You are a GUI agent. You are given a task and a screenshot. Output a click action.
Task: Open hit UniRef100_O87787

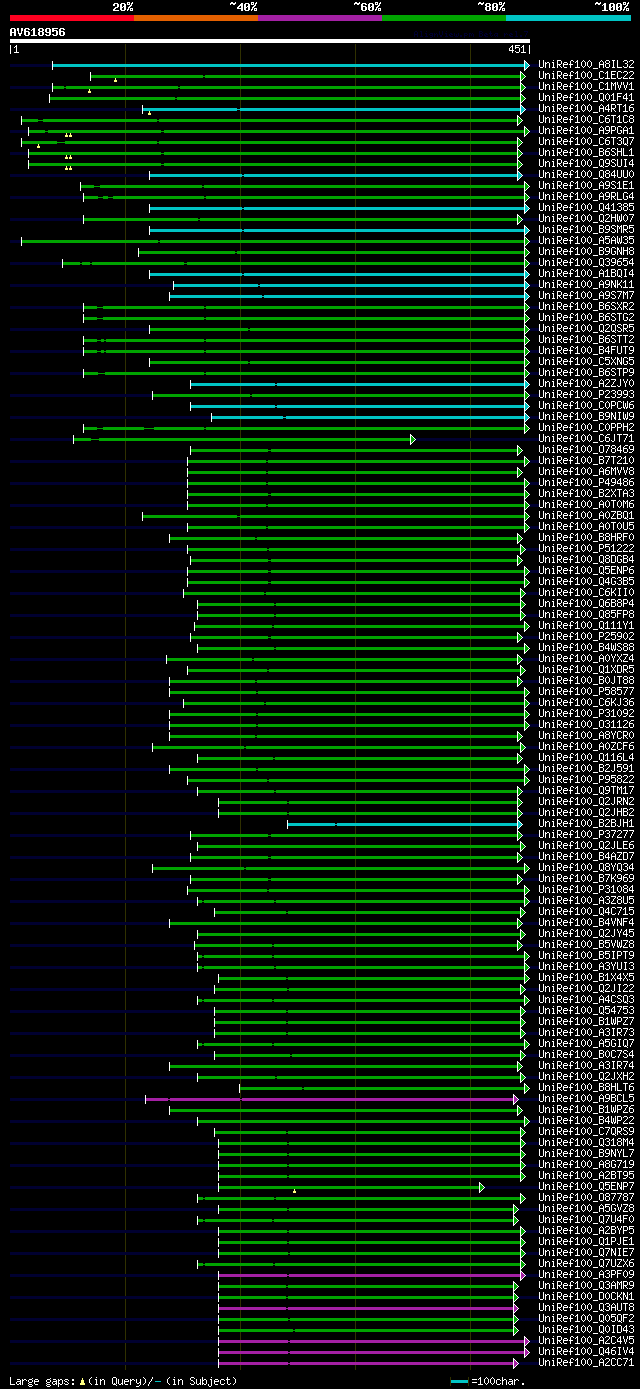click(x=586, y=1198)
